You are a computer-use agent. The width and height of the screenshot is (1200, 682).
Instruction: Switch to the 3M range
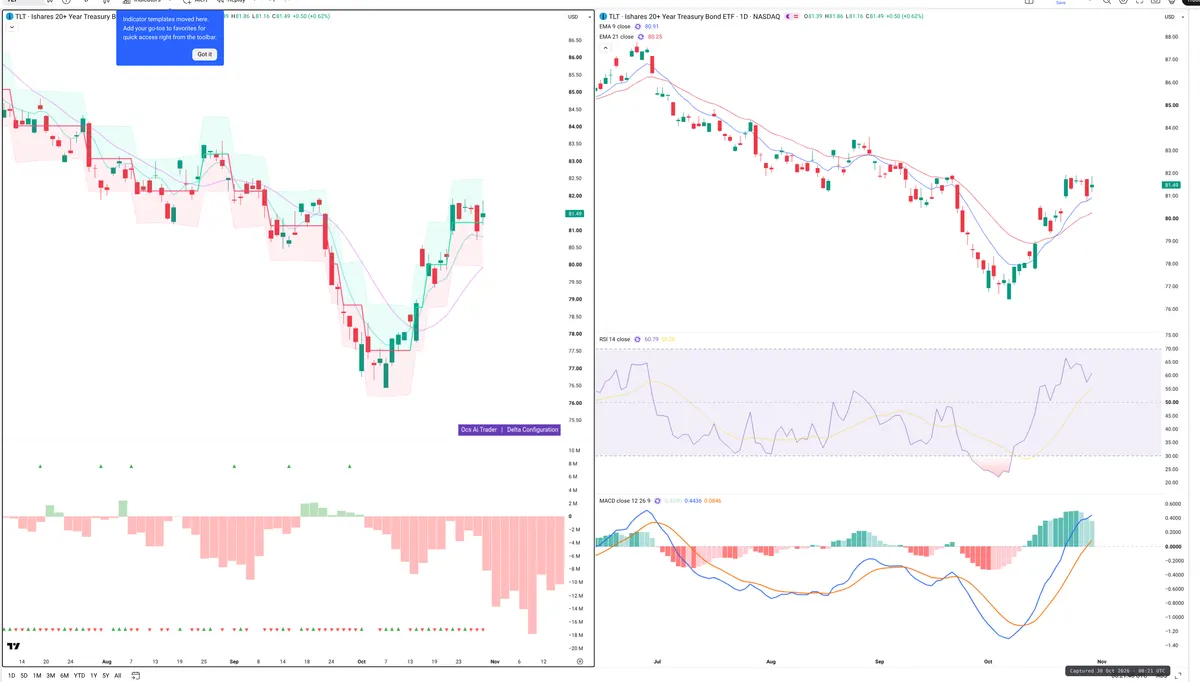[50, 676]
